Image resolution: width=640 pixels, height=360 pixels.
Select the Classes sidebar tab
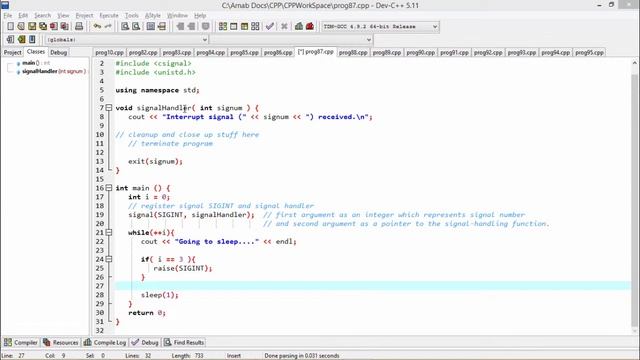tap(36, 52)
